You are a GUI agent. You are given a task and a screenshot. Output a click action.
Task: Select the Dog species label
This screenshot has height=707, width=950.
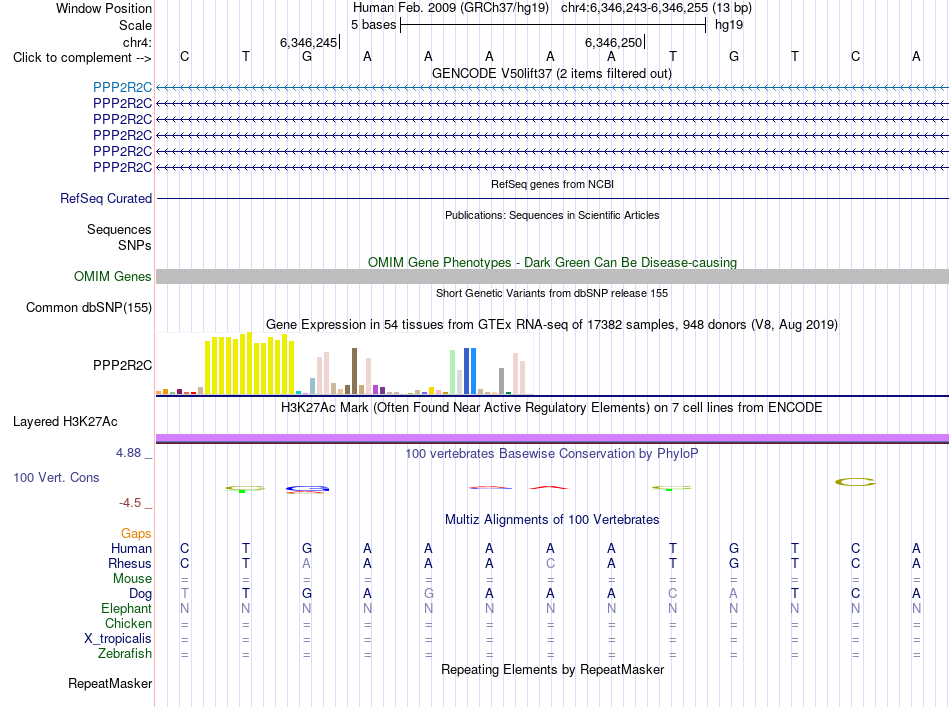tap(140, 594)
